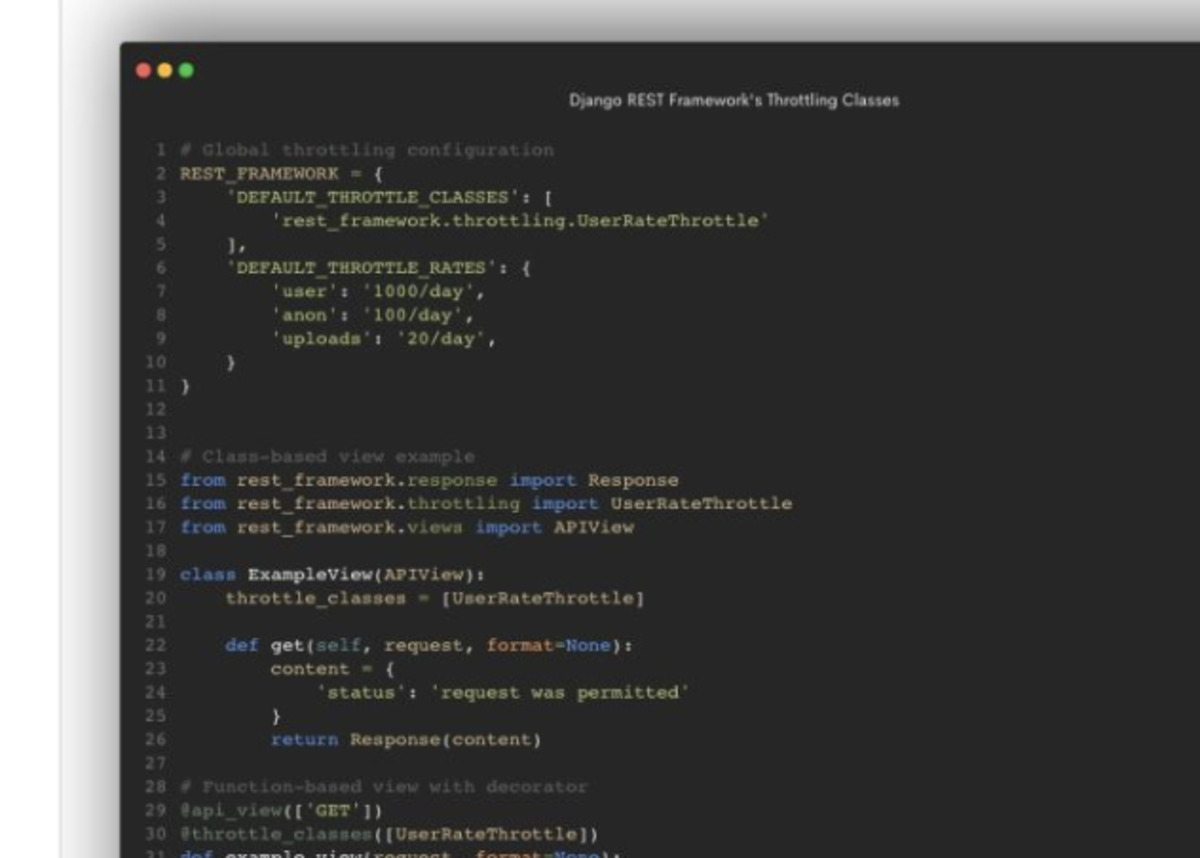Click the "'status': 'request was permitted'" line
Screen dimensions: 1200x858
[x=503, y=693]
